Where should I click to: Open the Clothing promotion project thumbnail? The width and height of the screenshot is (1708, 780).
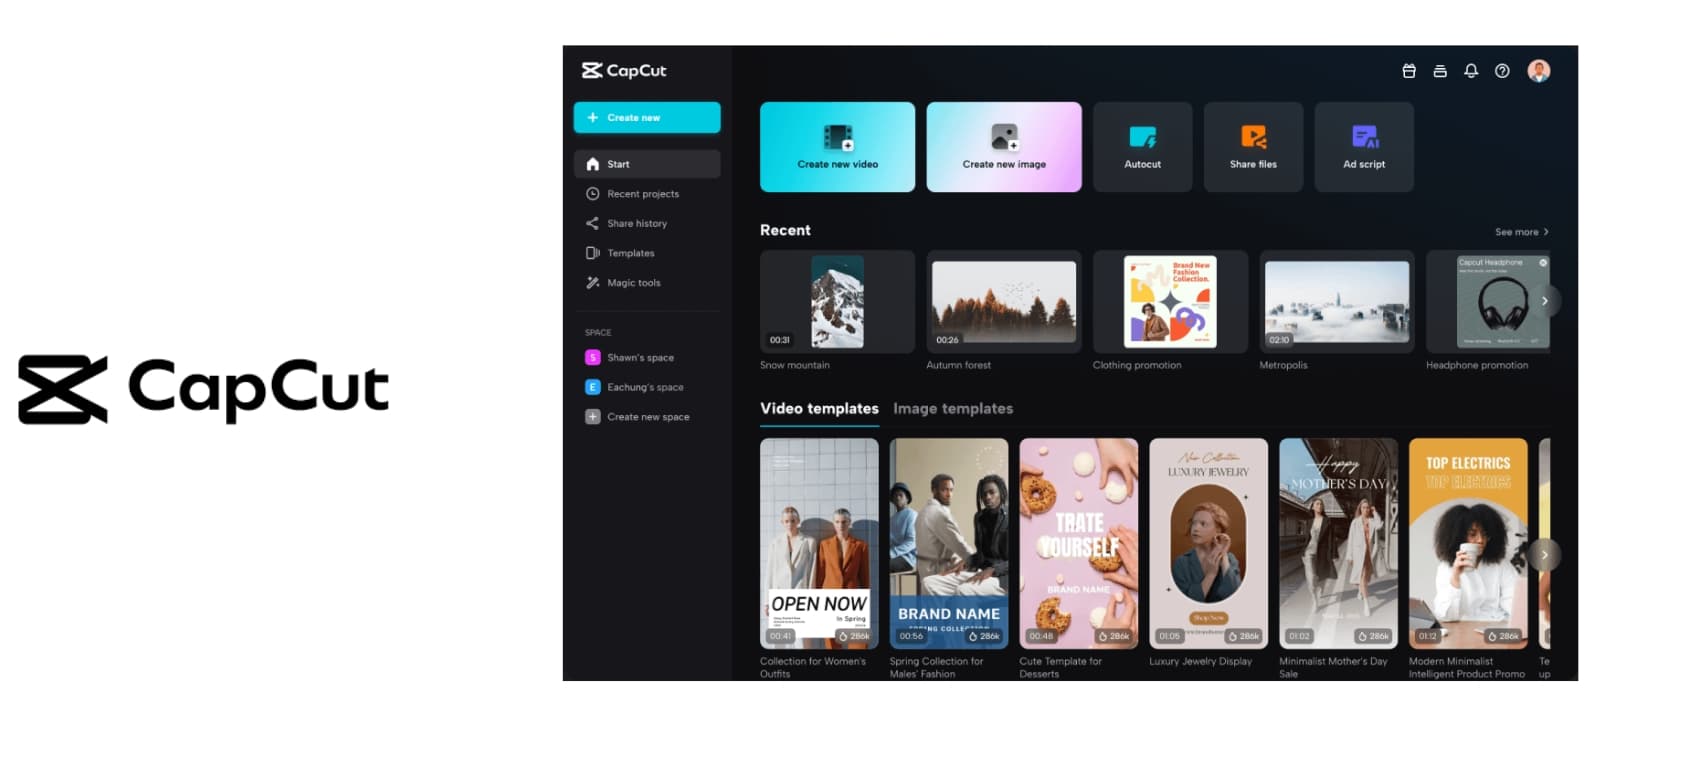[x=1170, y=301]
